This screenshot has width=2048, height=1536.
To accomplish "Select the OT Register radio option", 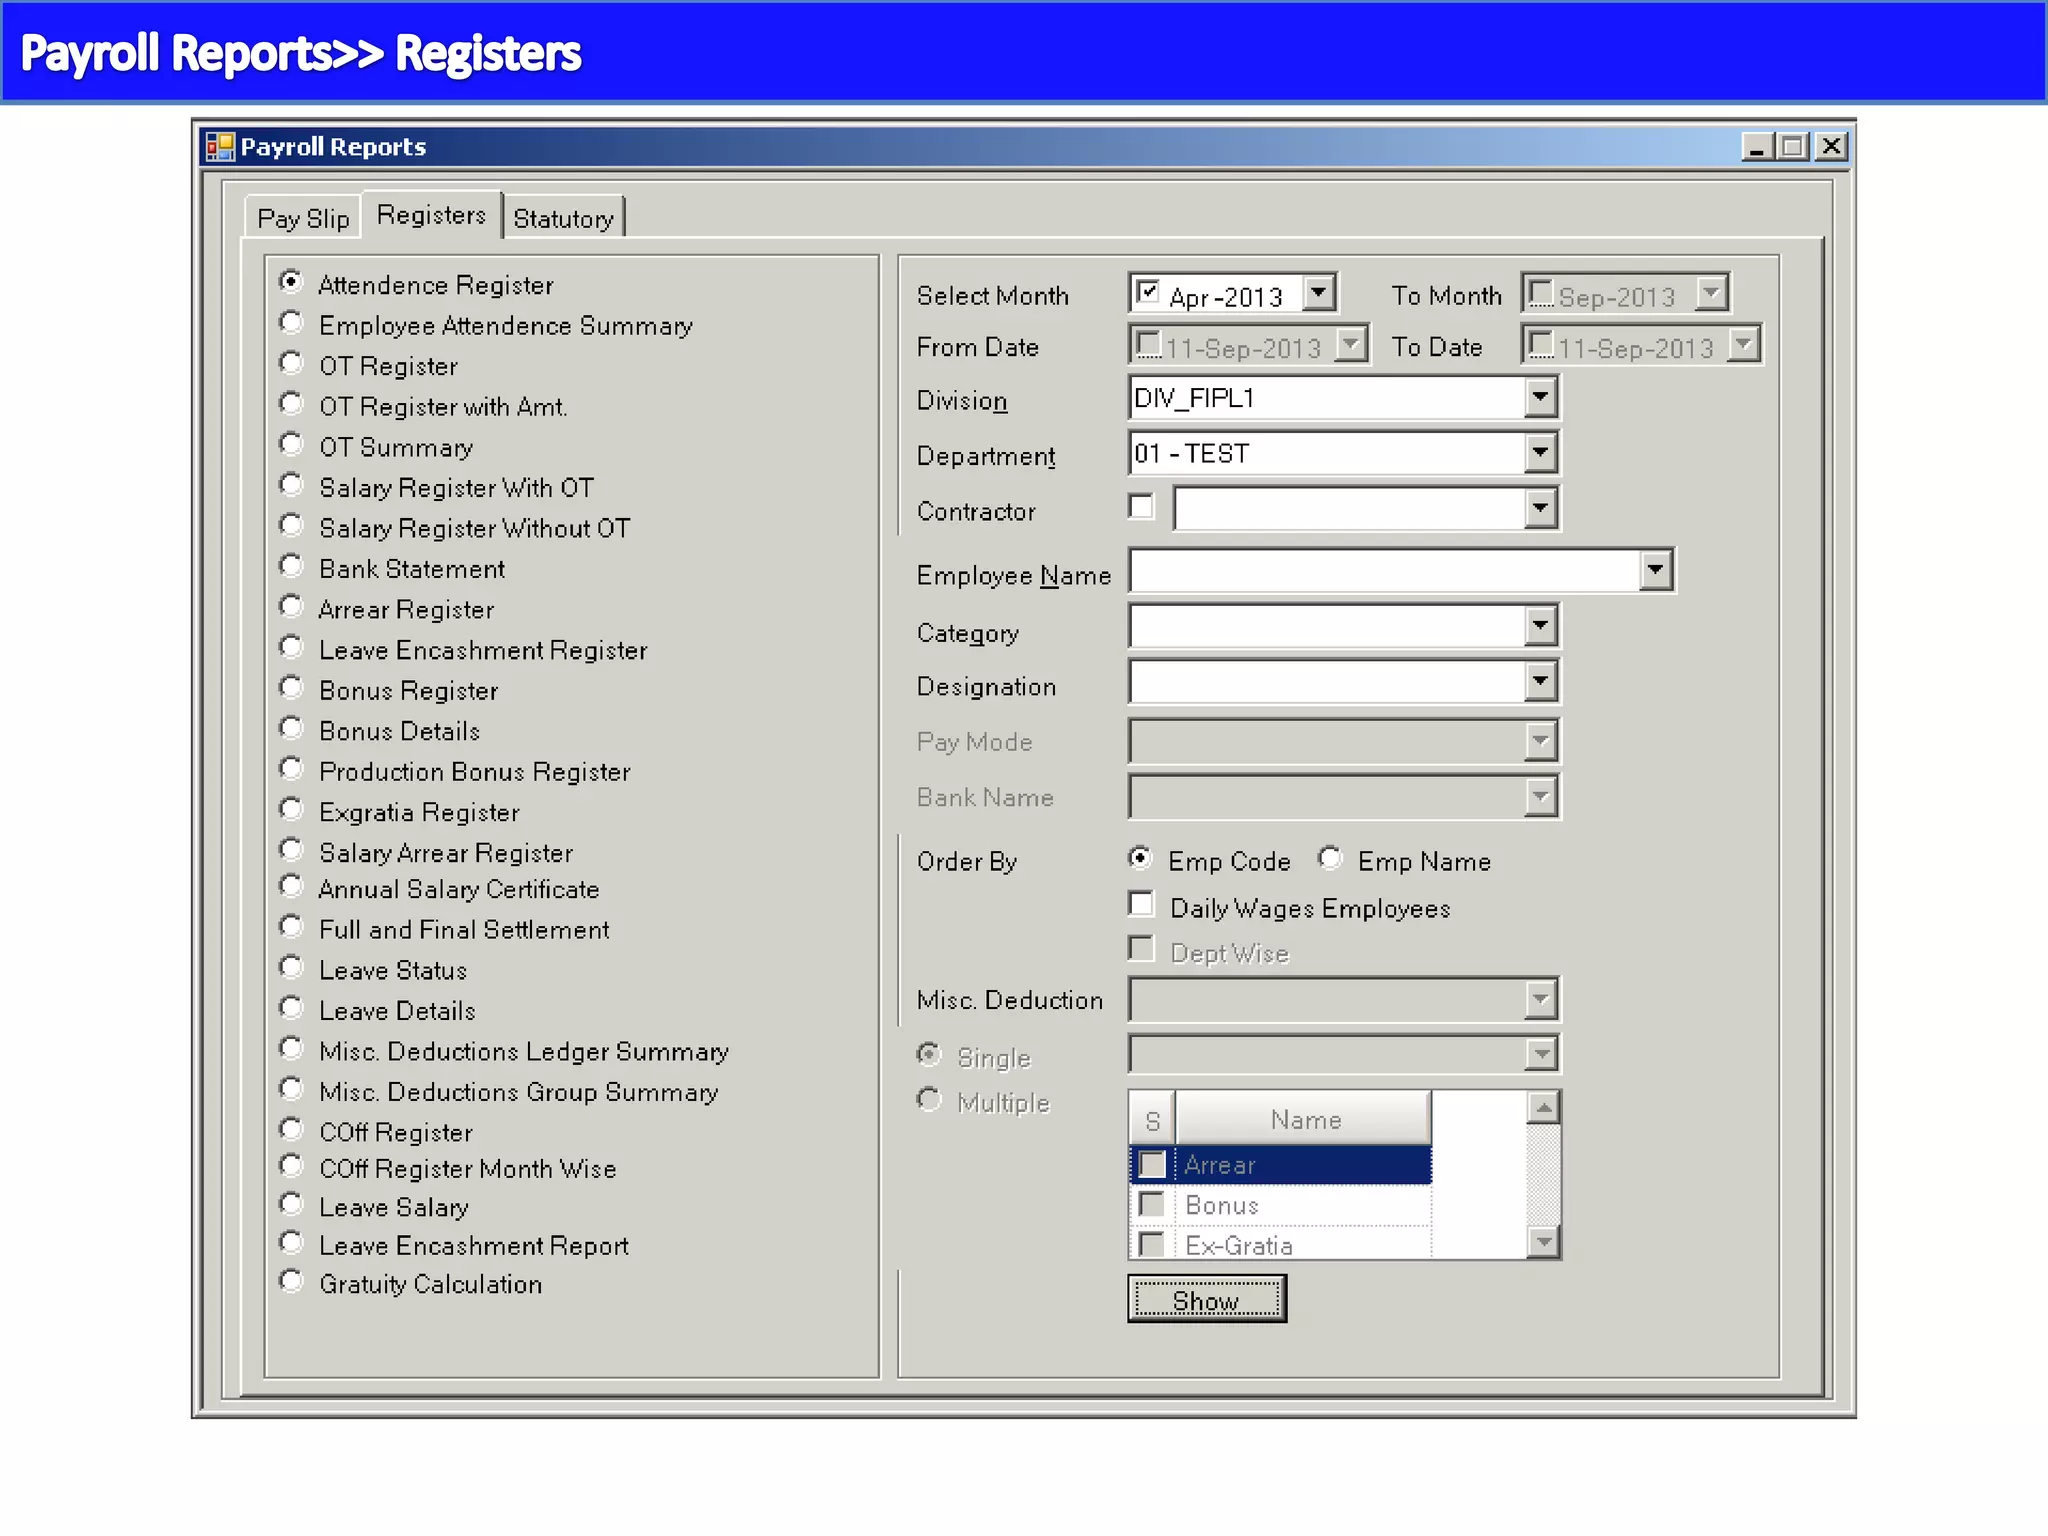I will (291, 363).
